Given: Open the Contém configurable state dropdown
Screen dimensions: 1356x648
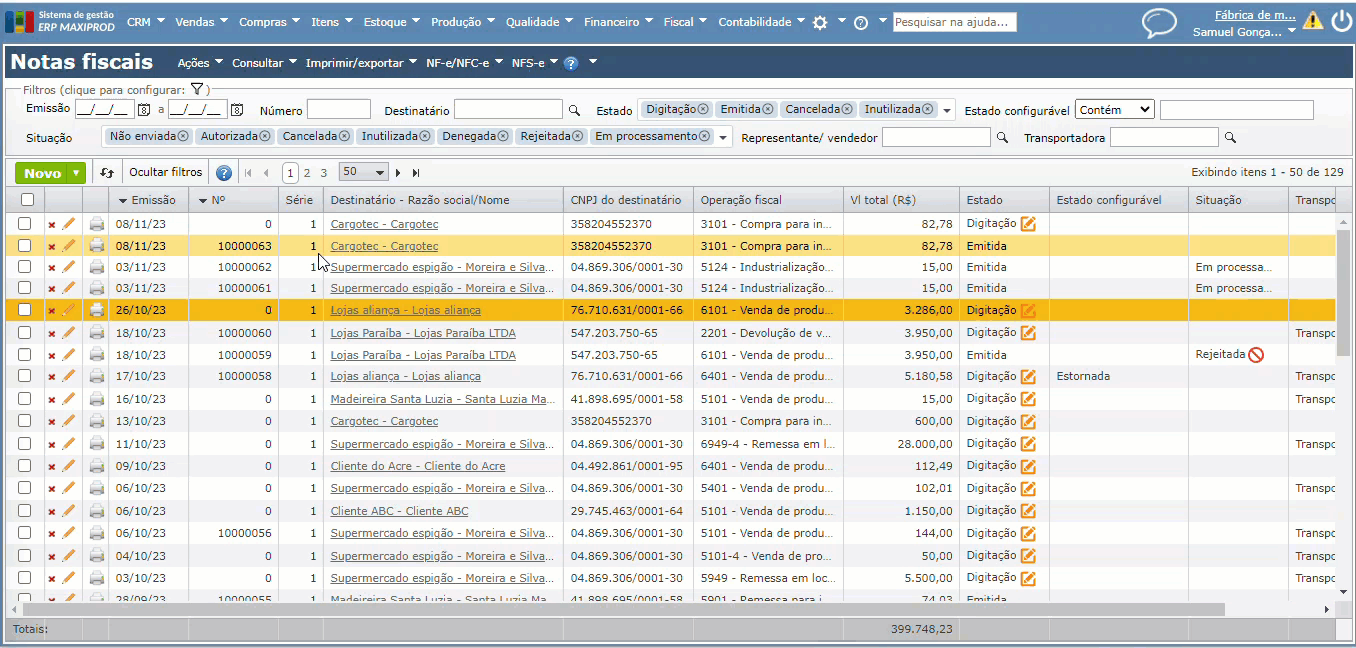Looking at the screenshot, I should 1115,110.
